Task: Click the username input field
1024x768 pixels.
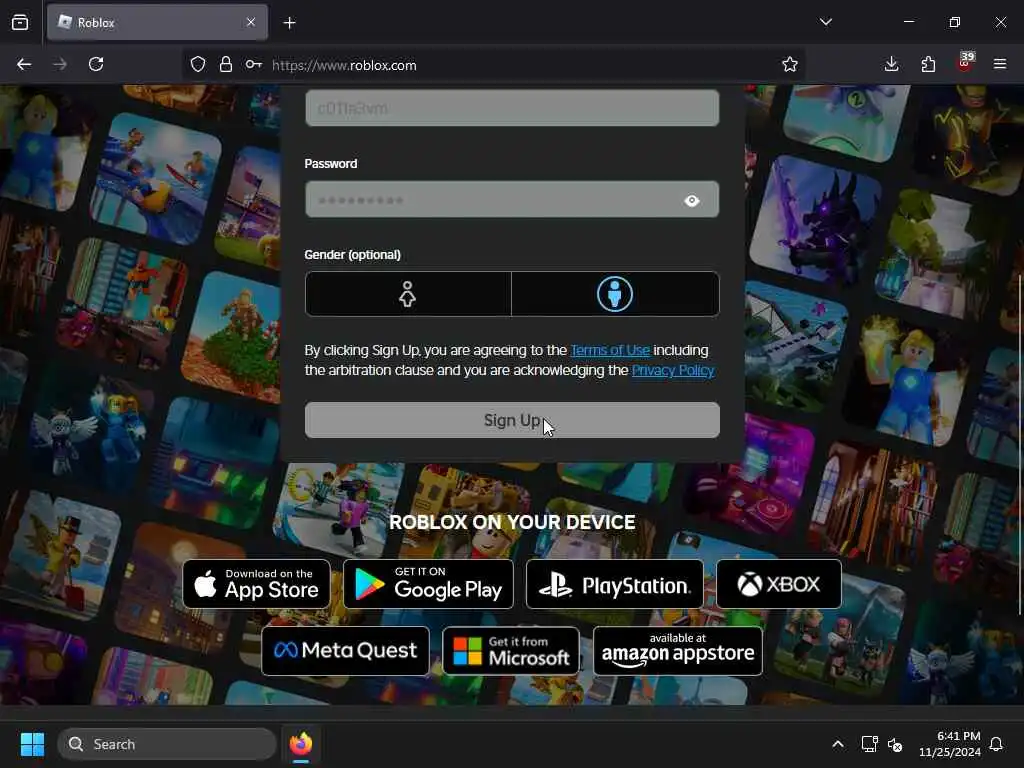Action: pyautogui.click(x=512, y=108)
